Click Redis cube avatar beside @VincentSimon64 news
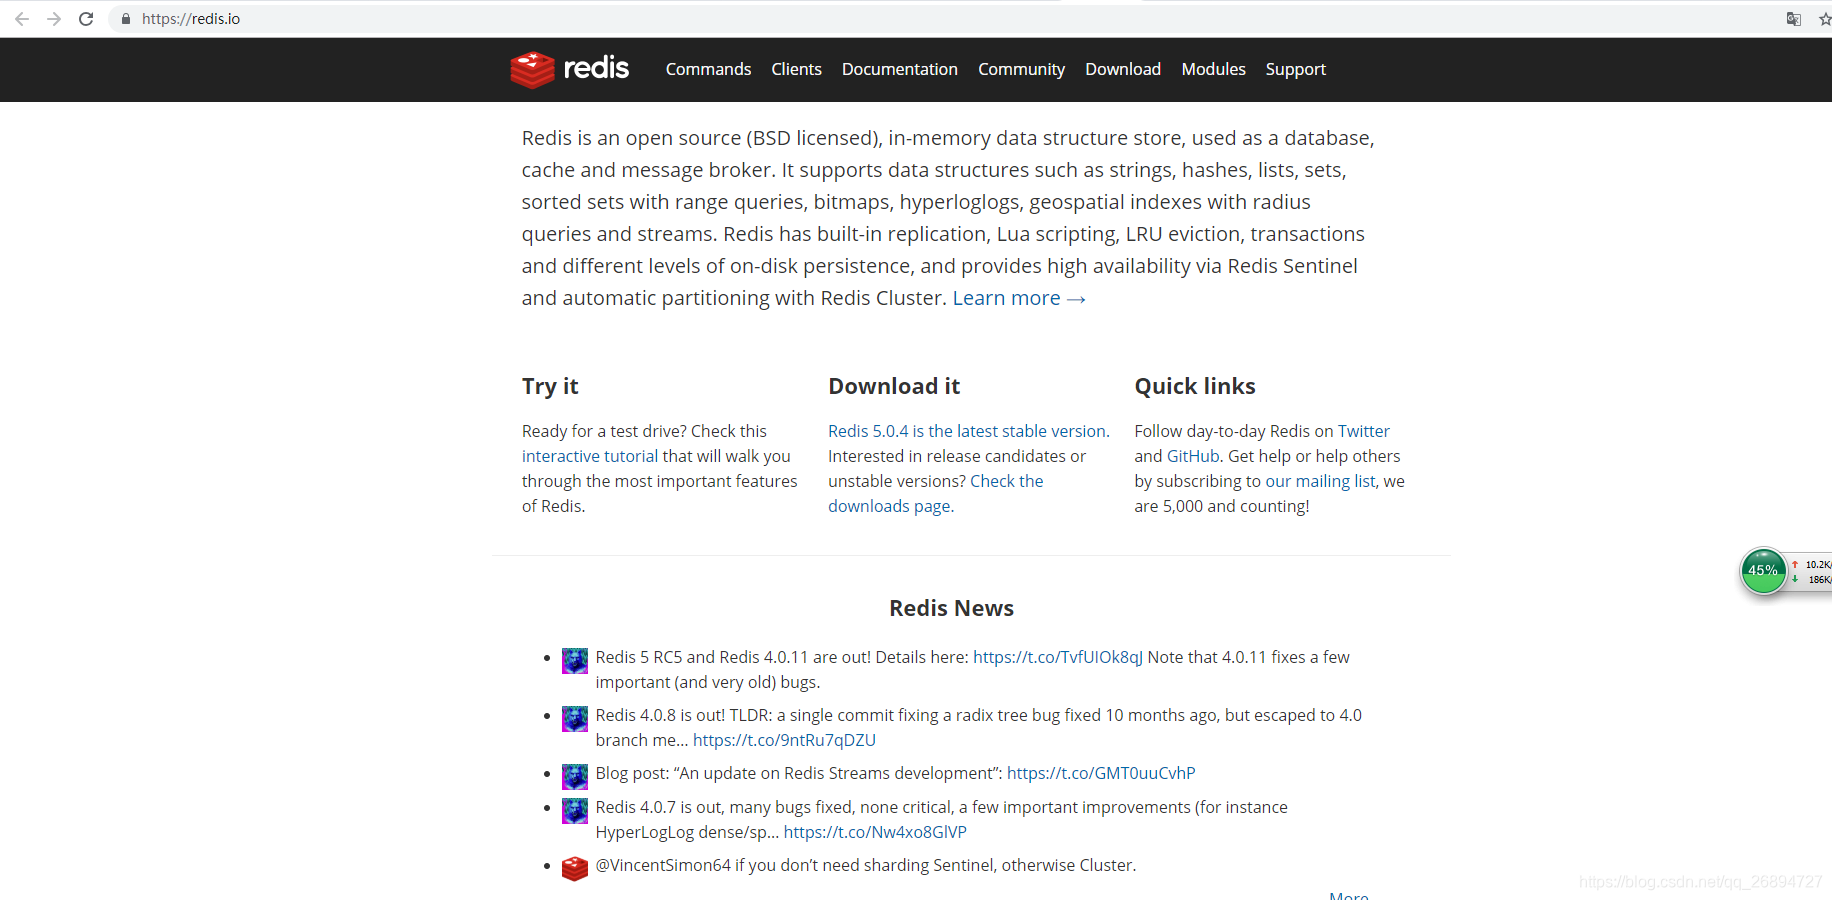This screenshot has width=1832, height=900. [575, 868]
